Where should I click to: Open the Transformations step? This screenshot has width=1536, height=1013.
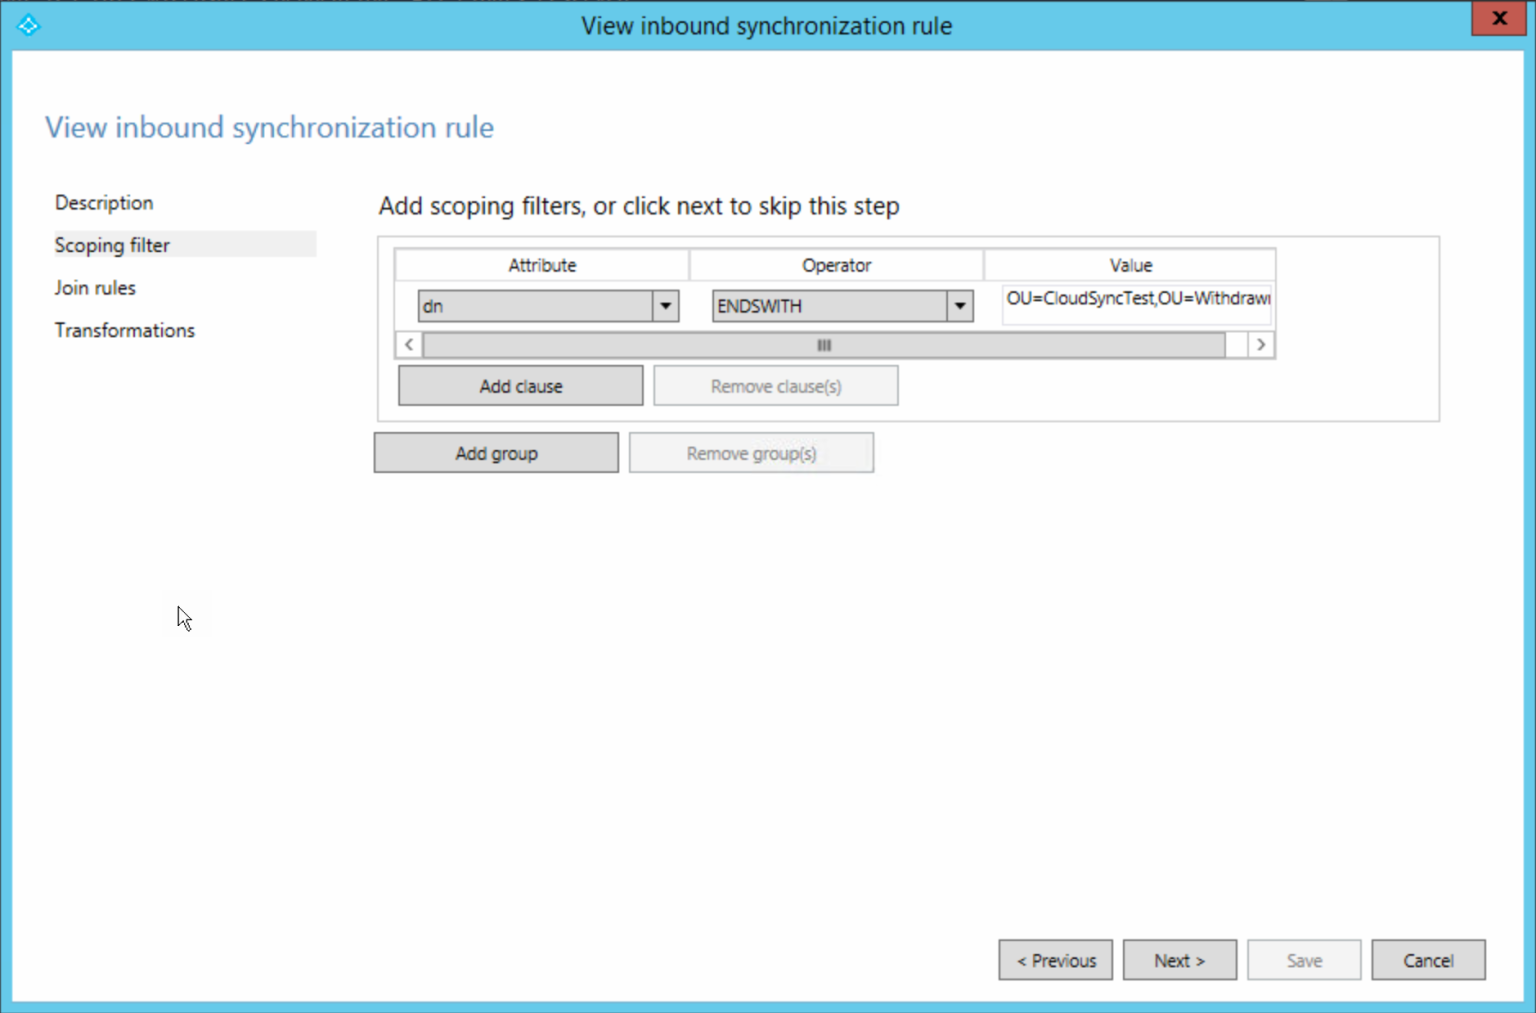(x=124, y=330)
